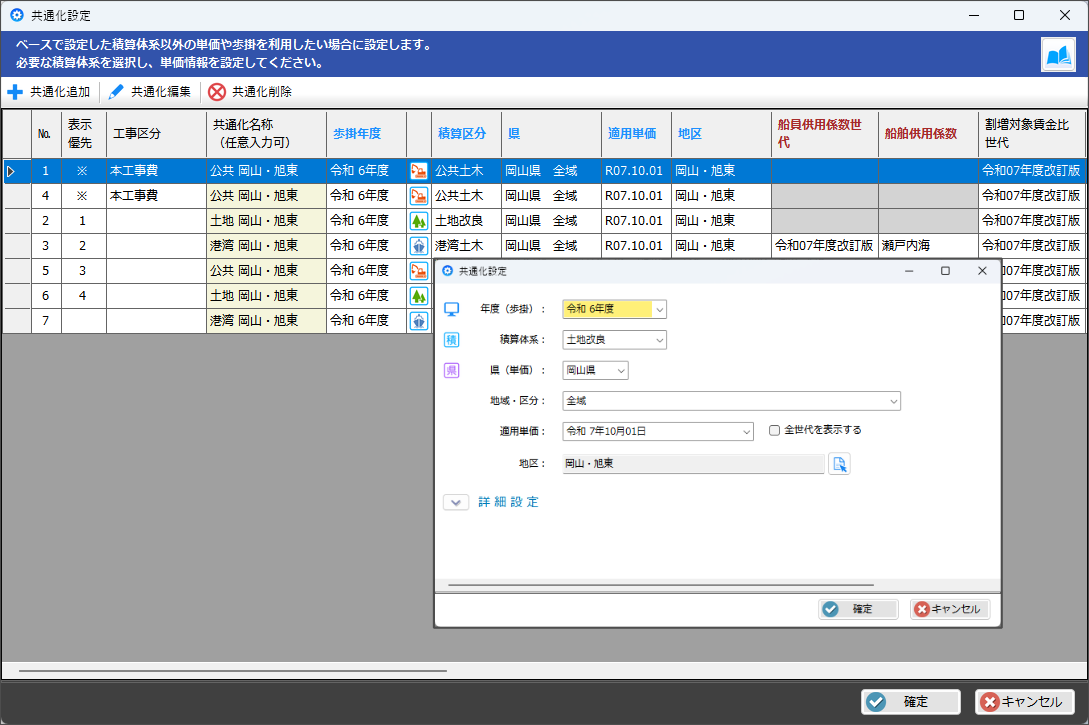Enable the 全世代を表示する checkbox
The width and height of the screenshot is (1089, 725).
[x=775, y=431]
